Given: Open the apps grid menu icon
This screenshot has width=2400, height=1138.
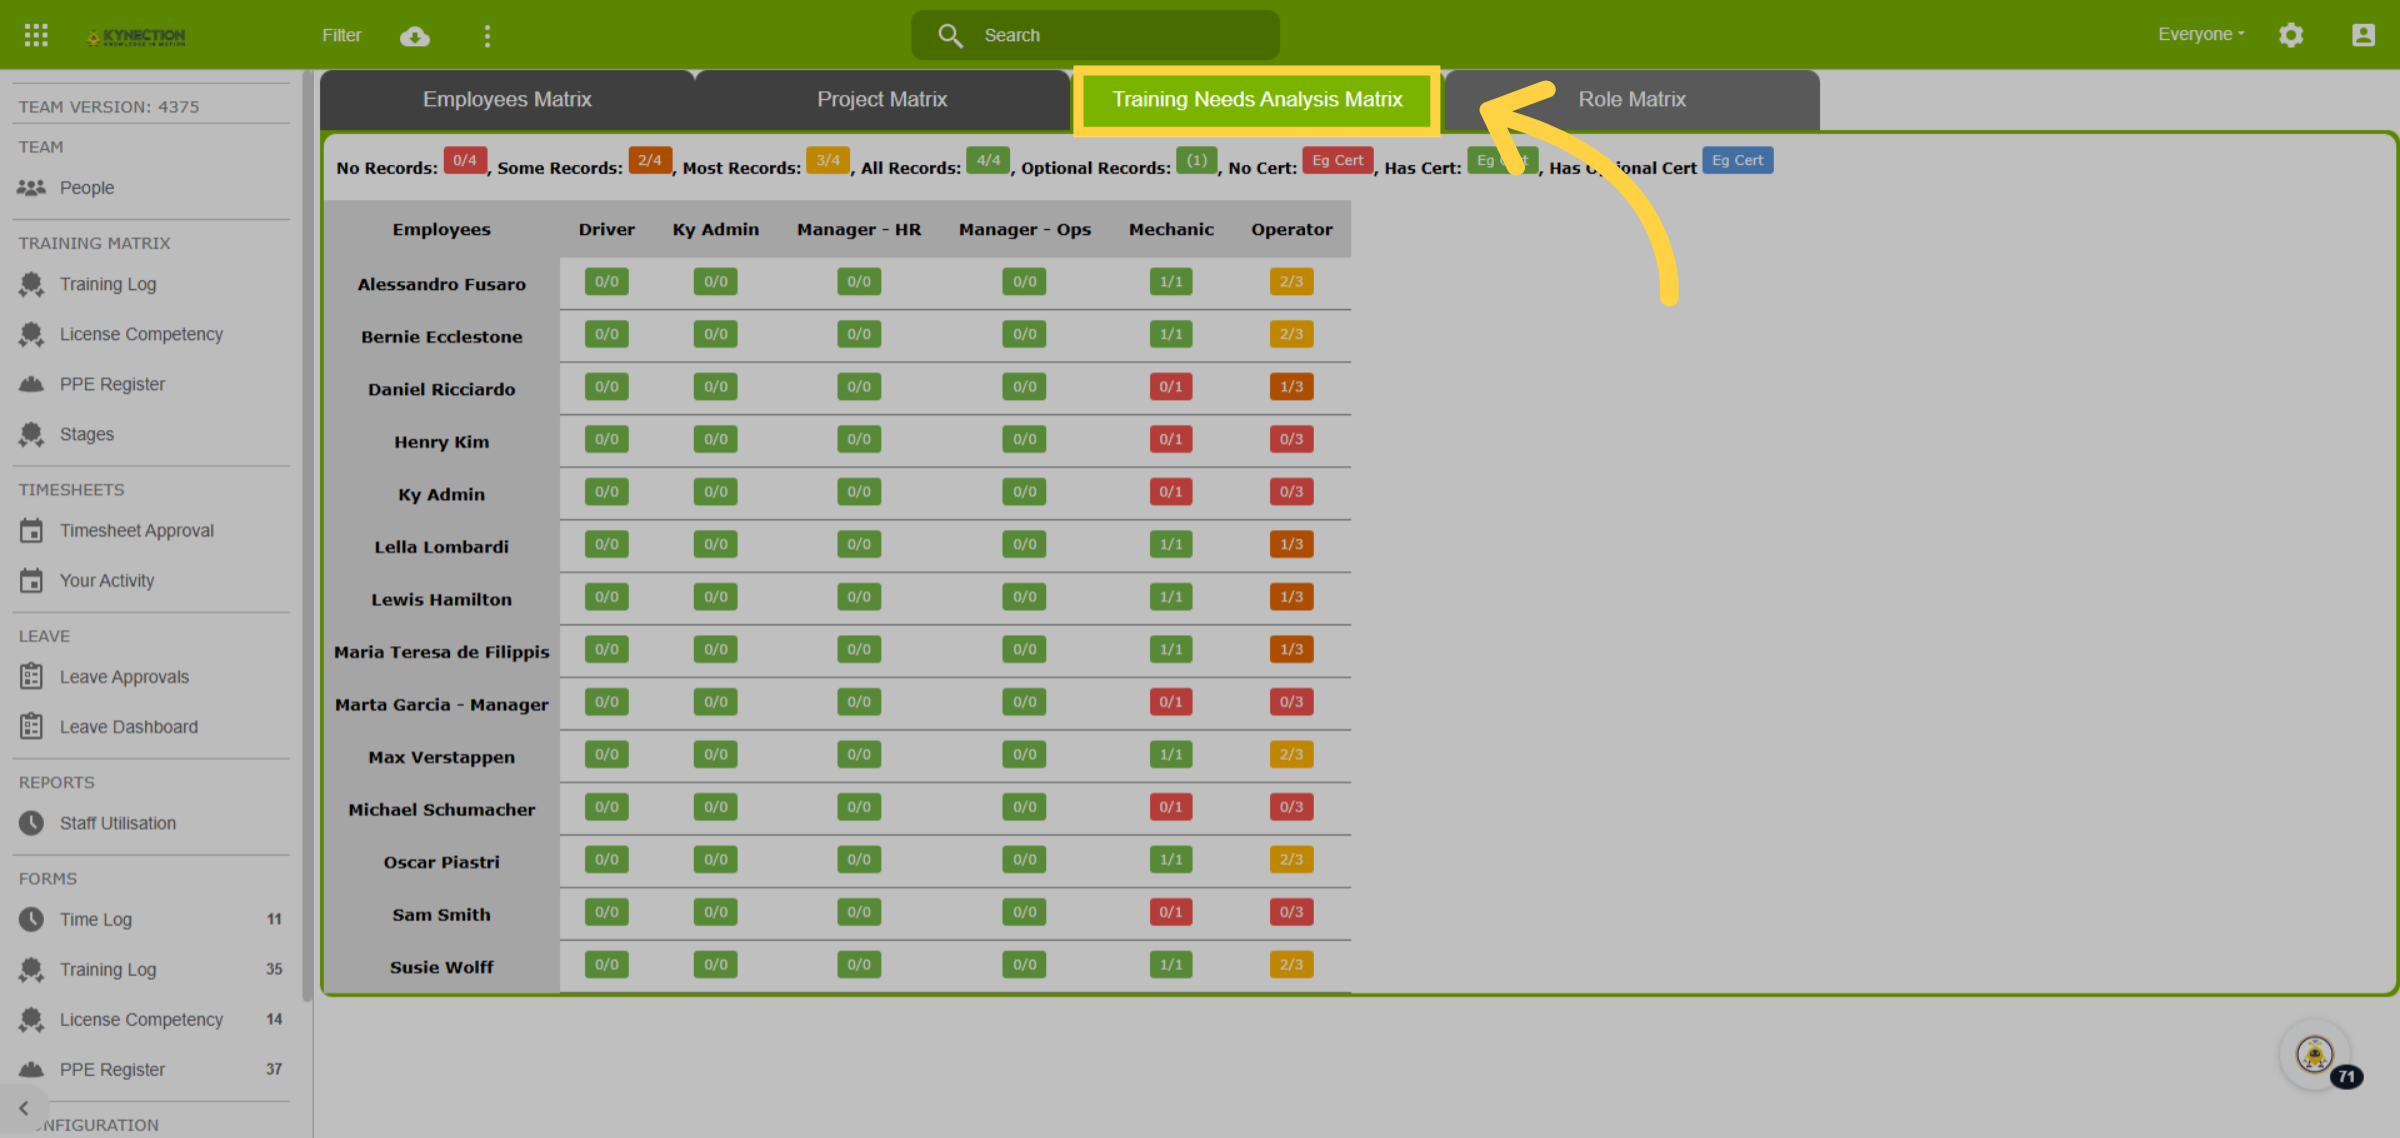Looking at the screenshot, I should [36, 35].
